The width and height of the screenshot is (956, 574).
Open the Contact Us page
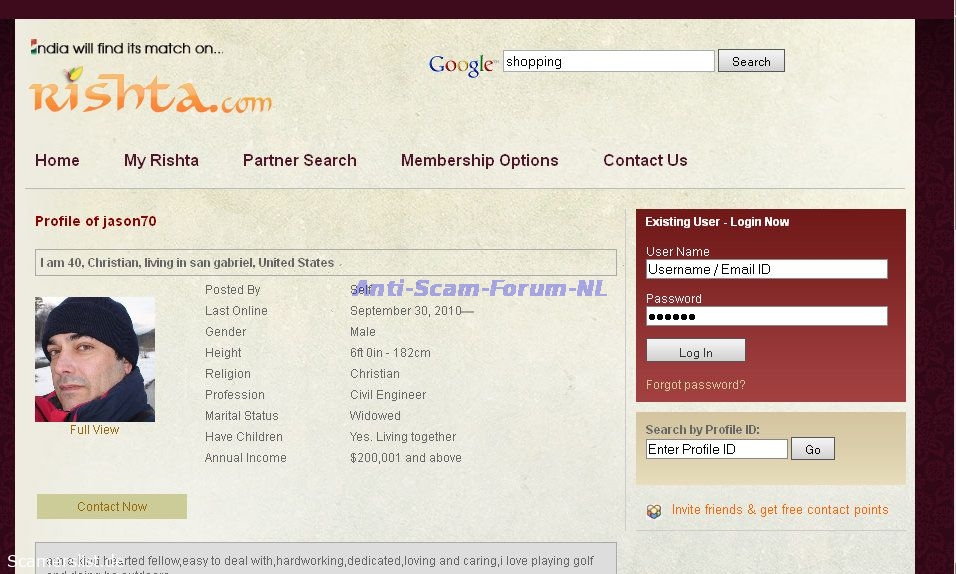(x=645, y=160)
